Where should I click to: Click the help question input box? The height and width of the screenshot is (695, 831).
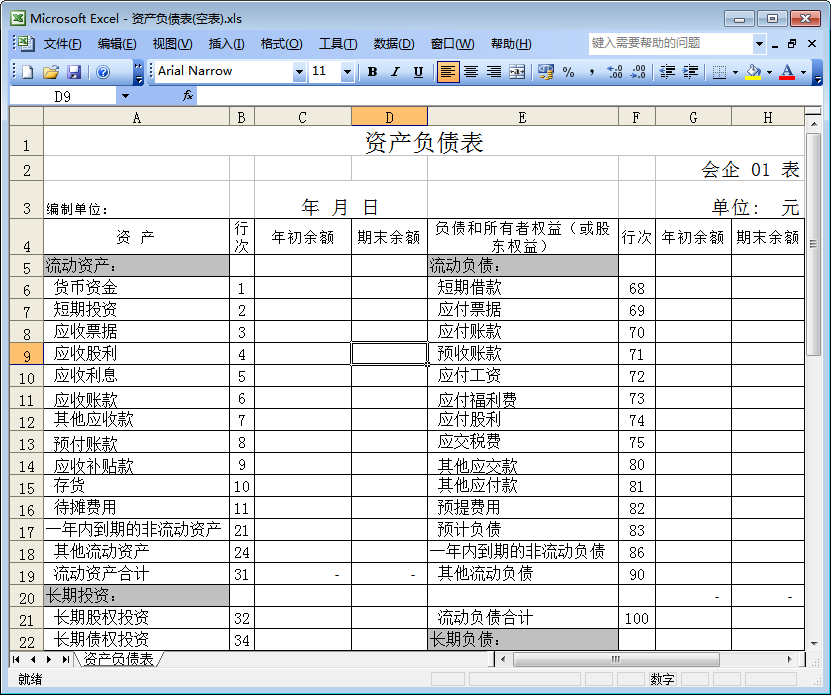coord(670,43)
